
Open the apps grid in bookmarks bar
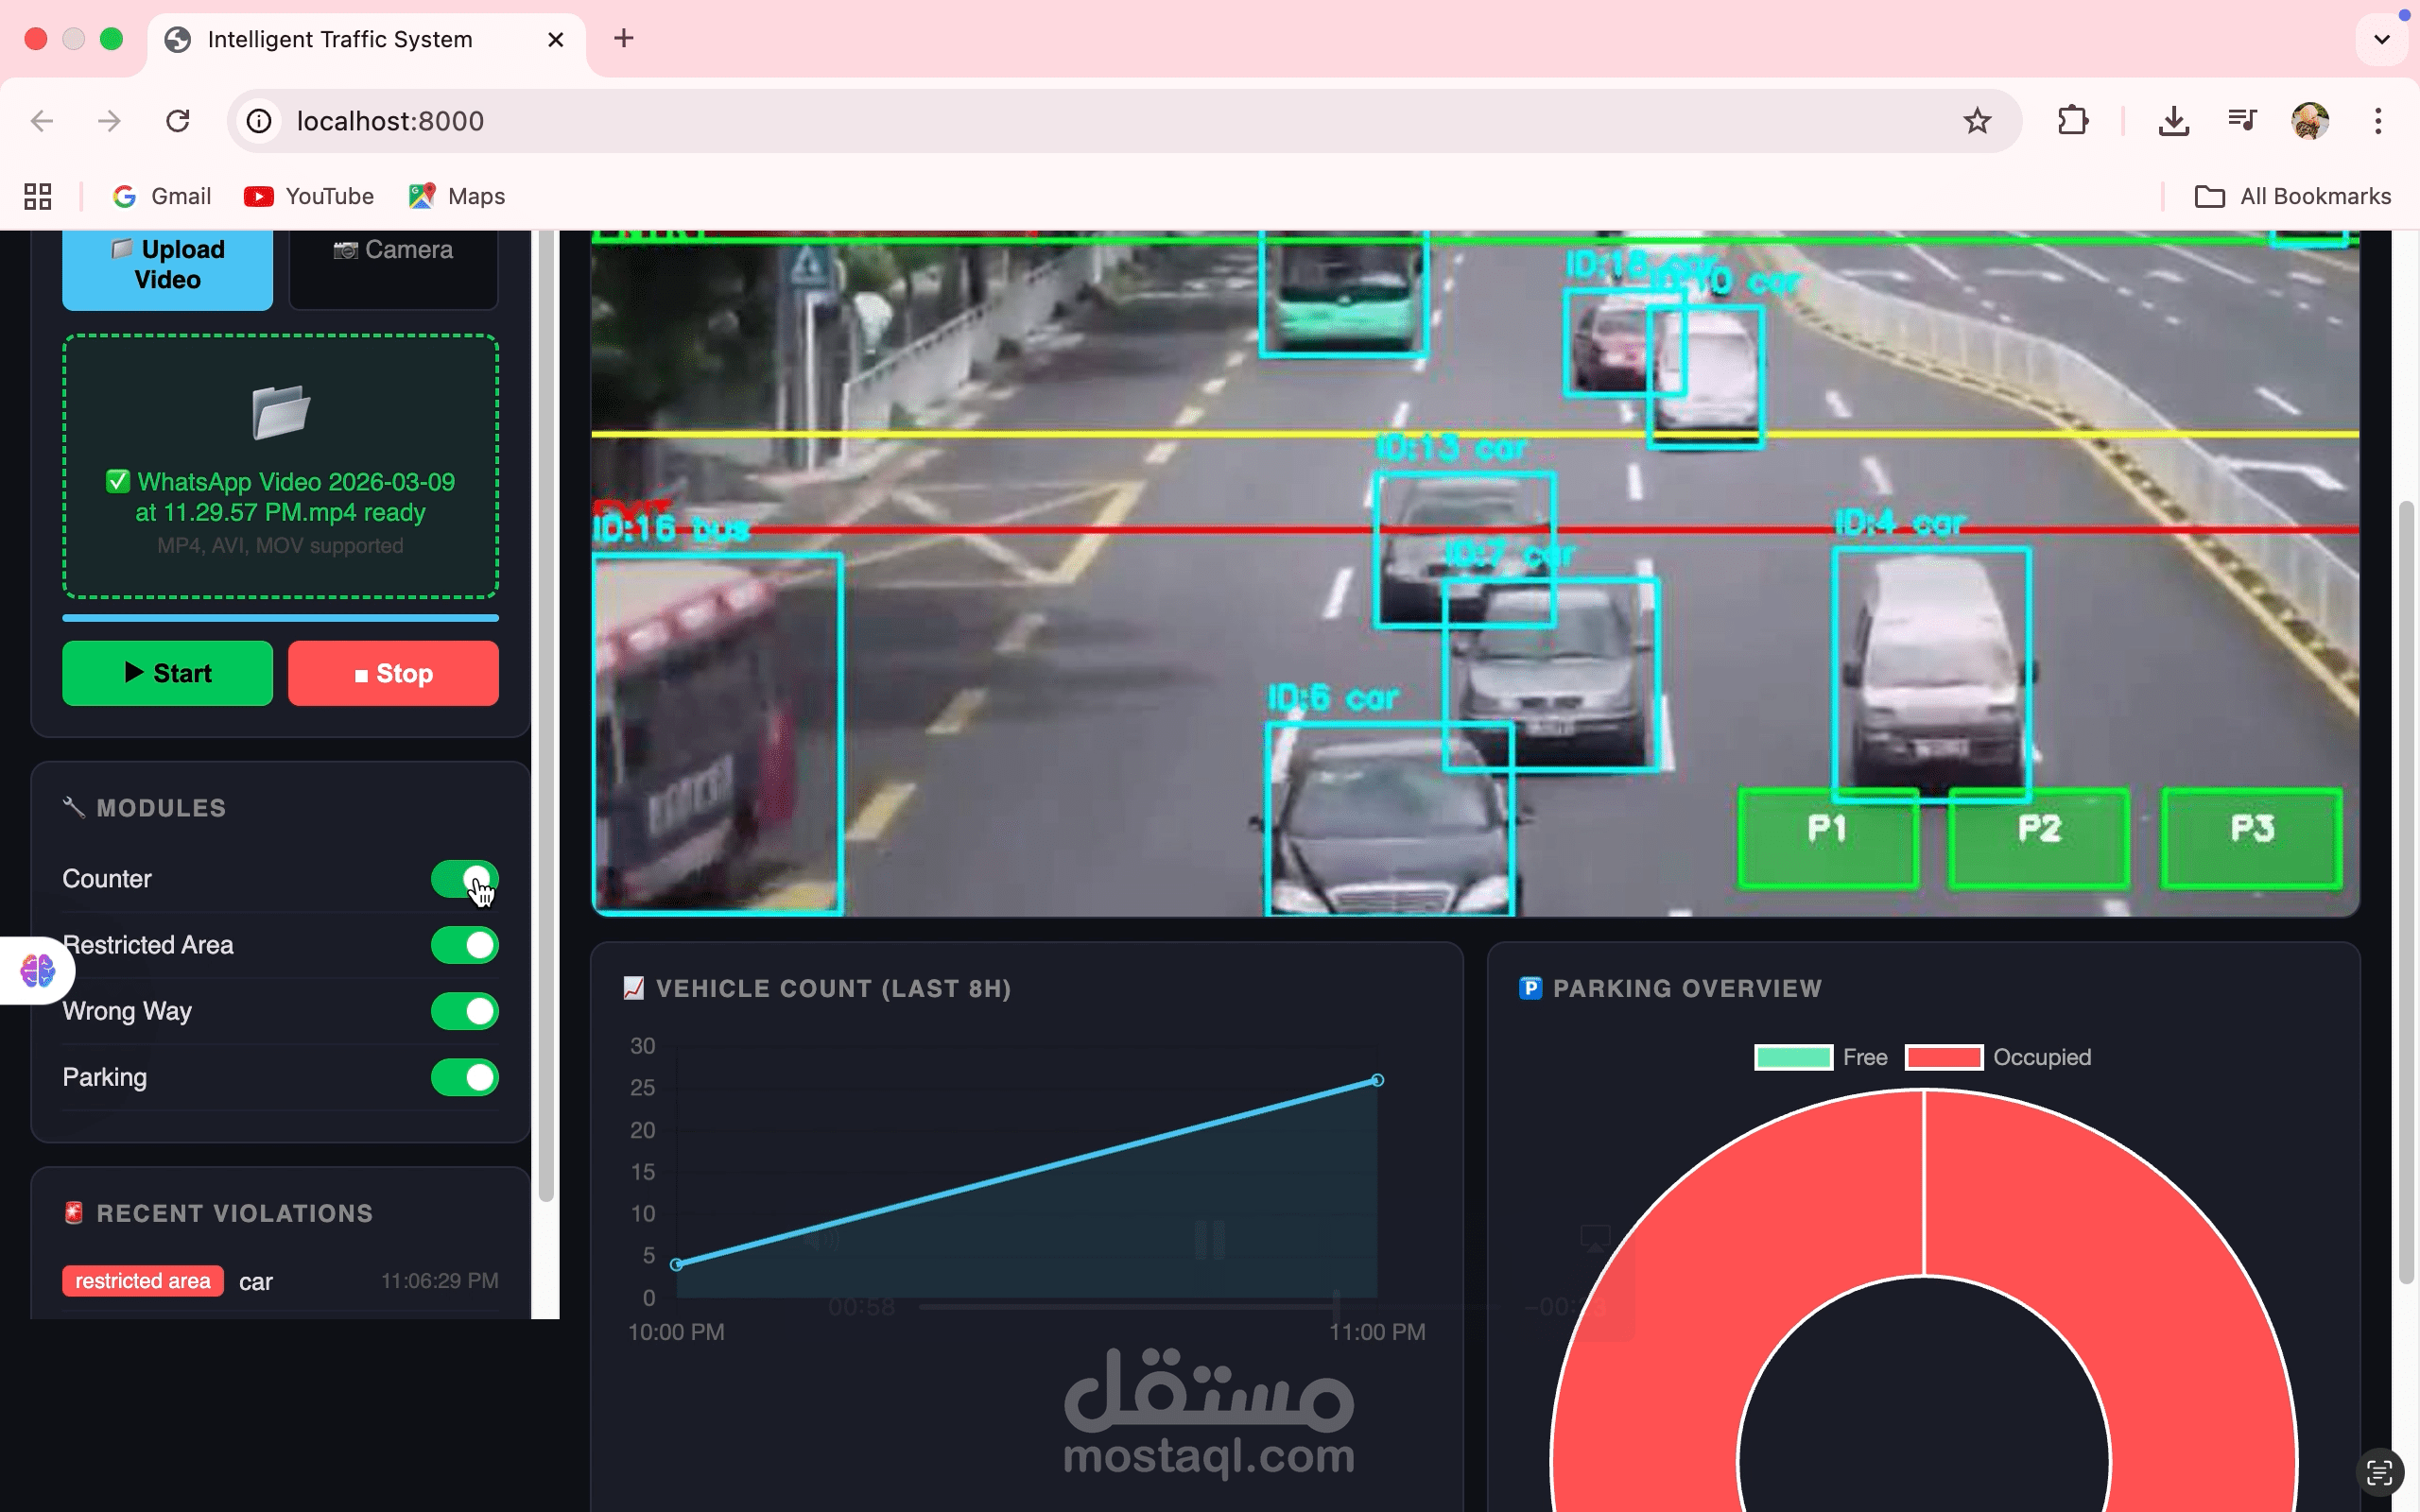click(x=38, y=196)
